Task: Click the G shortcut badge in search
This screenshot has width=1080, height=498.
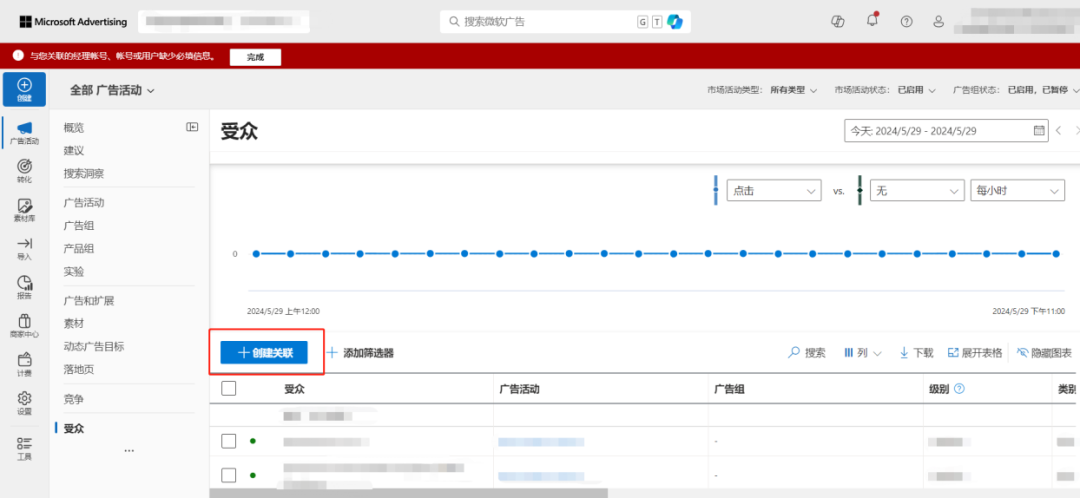Action: (x=643, y=22)
